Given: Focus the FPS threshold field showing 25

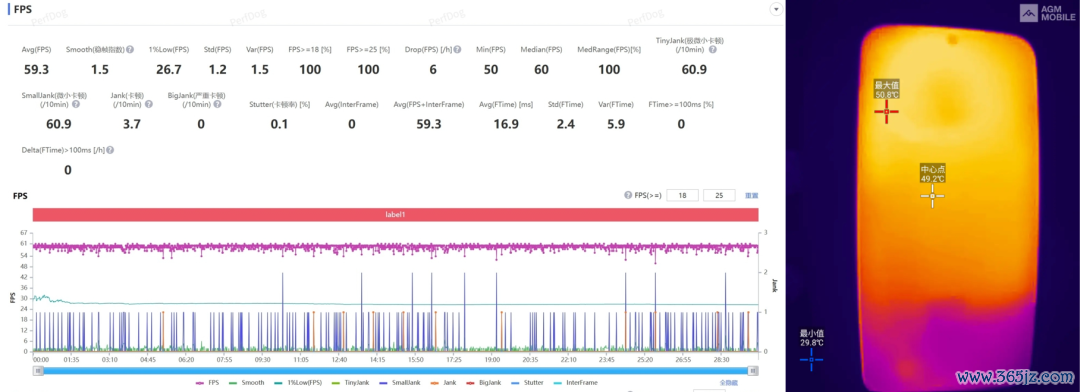Looking at the screenshot, I should coord(719,196).
